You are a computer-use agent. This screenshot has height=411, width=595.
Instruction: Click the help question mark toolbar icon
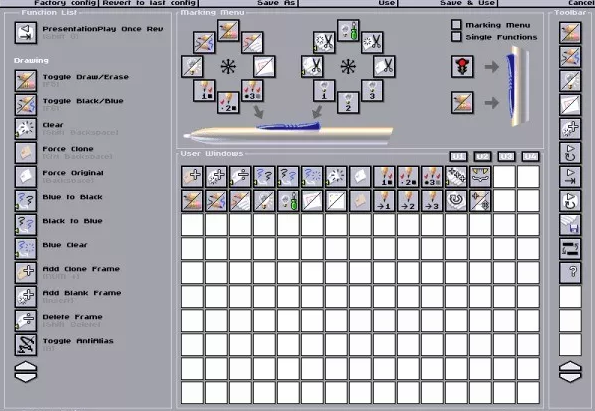pos(570,272)
